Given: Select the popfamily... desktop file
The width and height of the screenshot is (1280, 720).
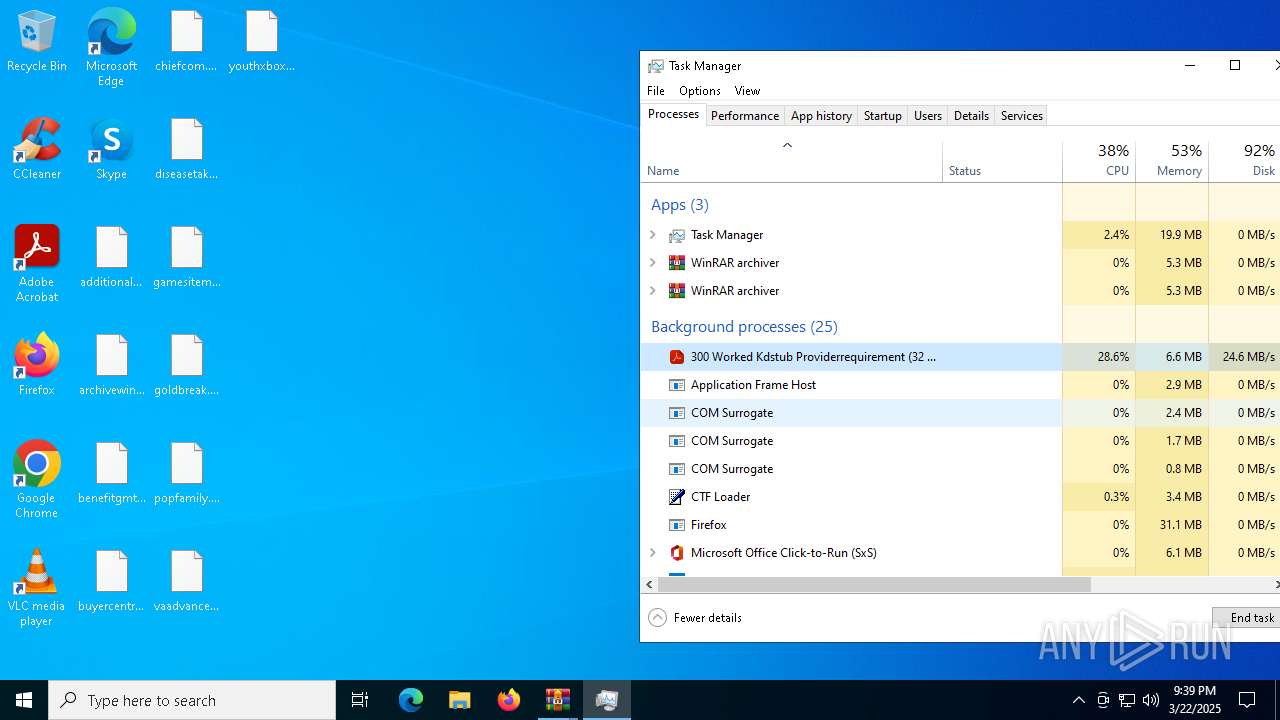Looking at the screenshot, I should (x=186, y=474).
